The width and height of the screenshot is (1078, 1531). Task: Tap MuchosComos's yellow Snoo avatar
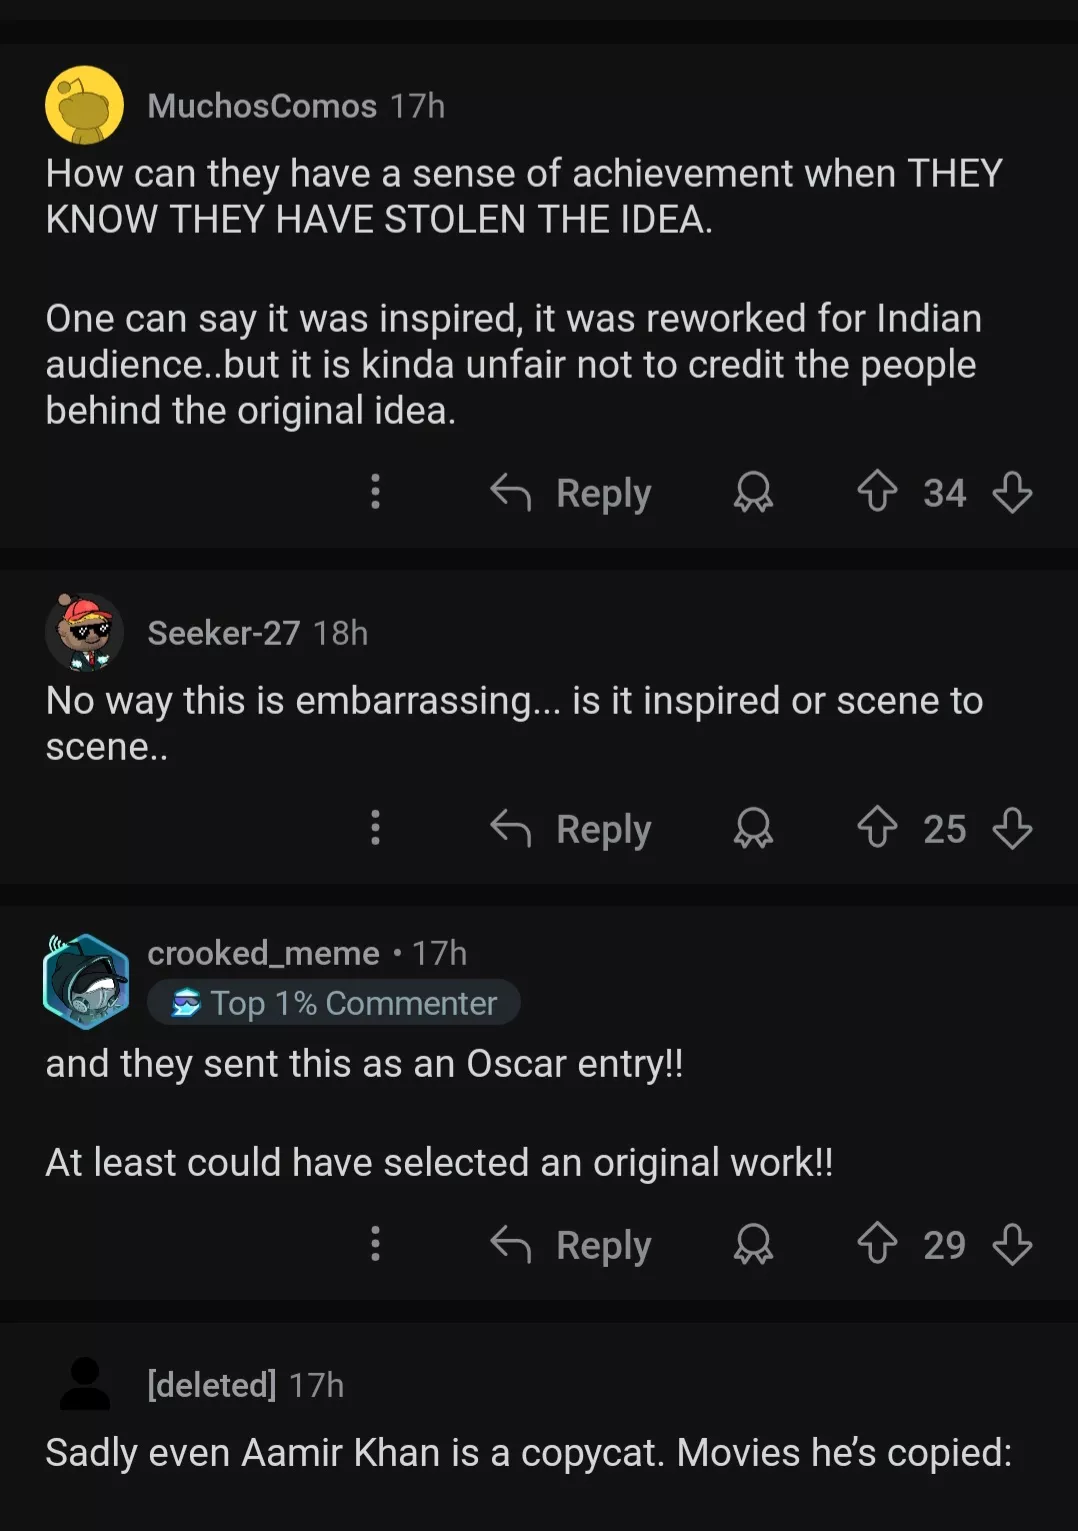85,105
